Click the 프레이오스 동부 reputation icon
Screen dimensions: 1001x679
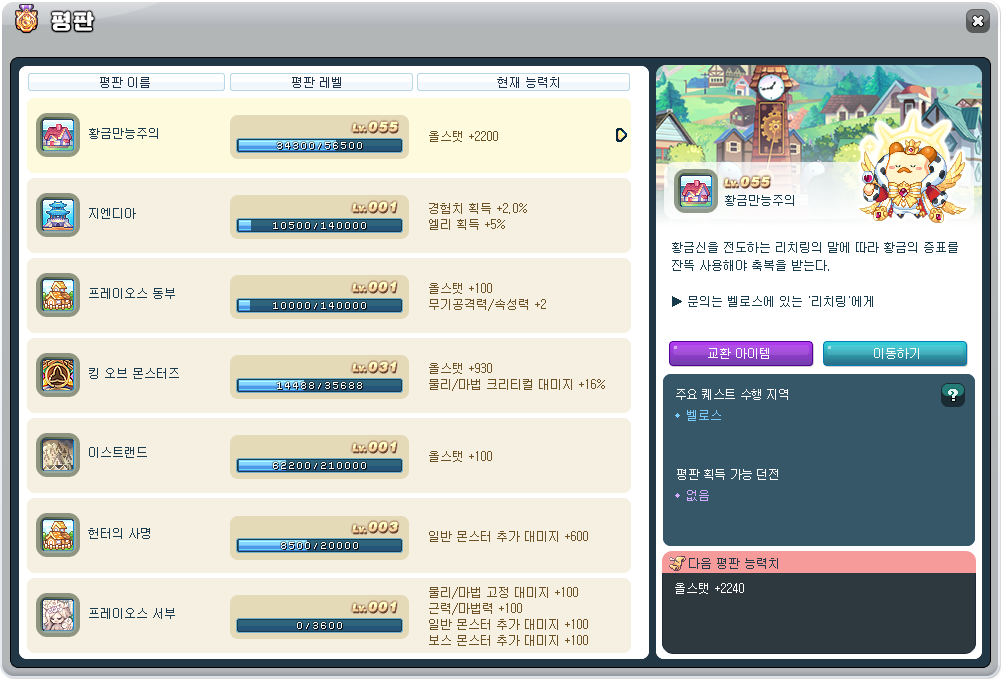pyautogui.click(x=58, y=295)
